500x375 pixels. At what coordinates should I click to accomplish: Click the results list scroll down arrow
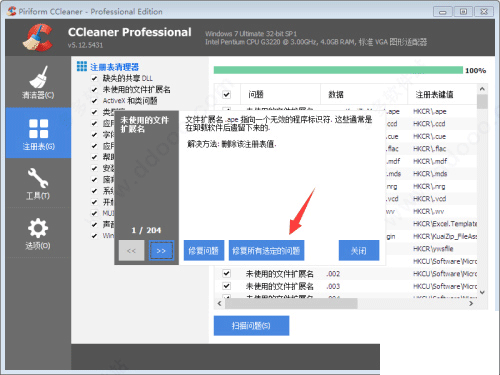click(x=482, y=292)
